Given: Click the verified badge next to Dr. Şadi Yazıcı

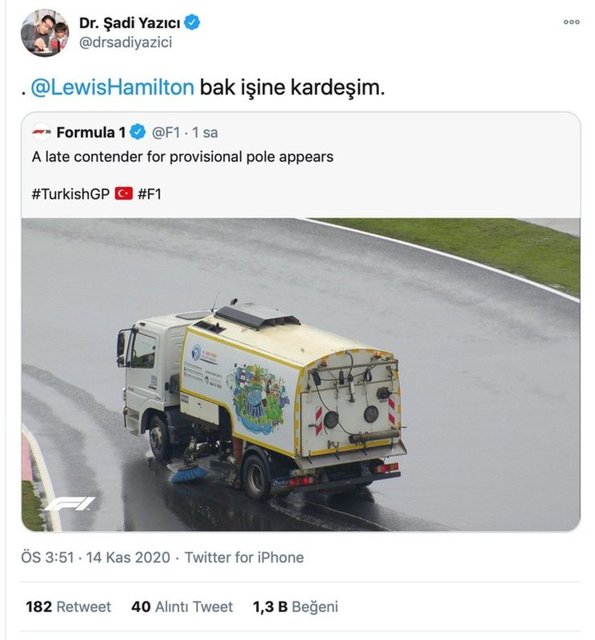Looking at the screenshot, I should [192, 22].
